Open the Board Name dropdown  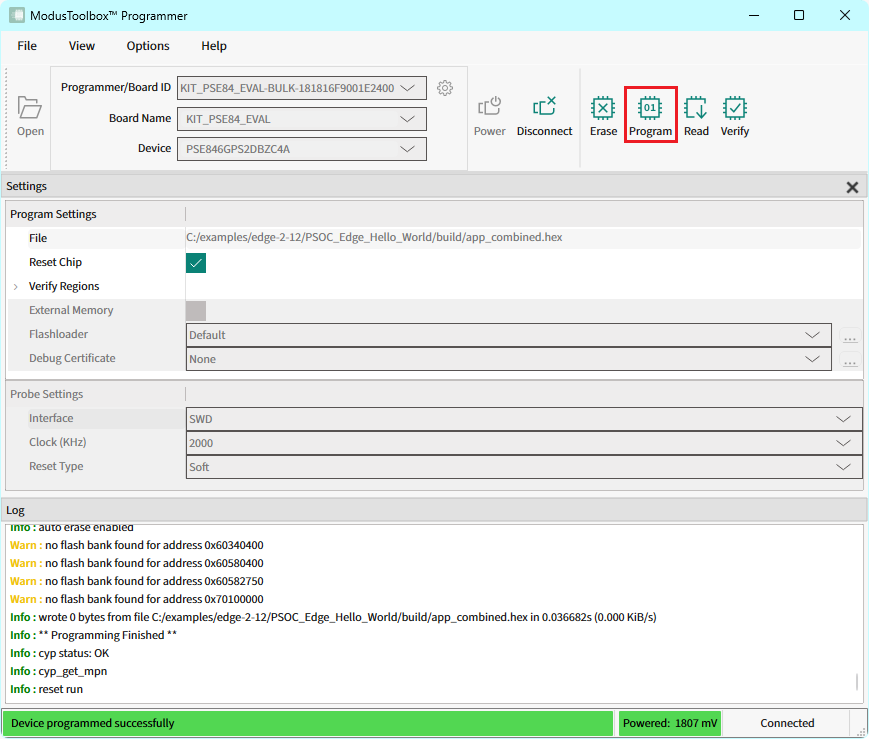point(301,119)
